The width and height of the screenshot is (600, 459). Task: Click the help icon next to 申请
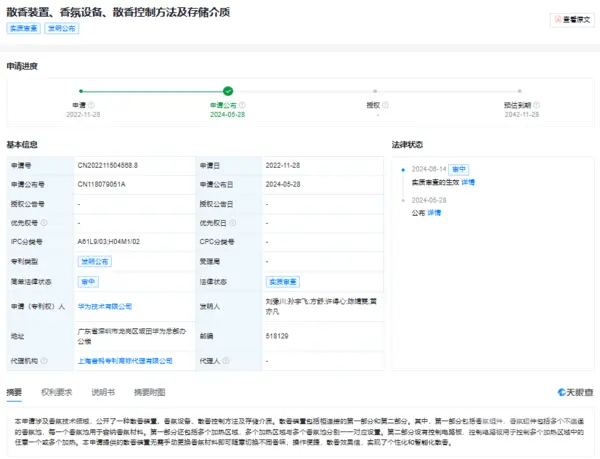pos(91,104)
